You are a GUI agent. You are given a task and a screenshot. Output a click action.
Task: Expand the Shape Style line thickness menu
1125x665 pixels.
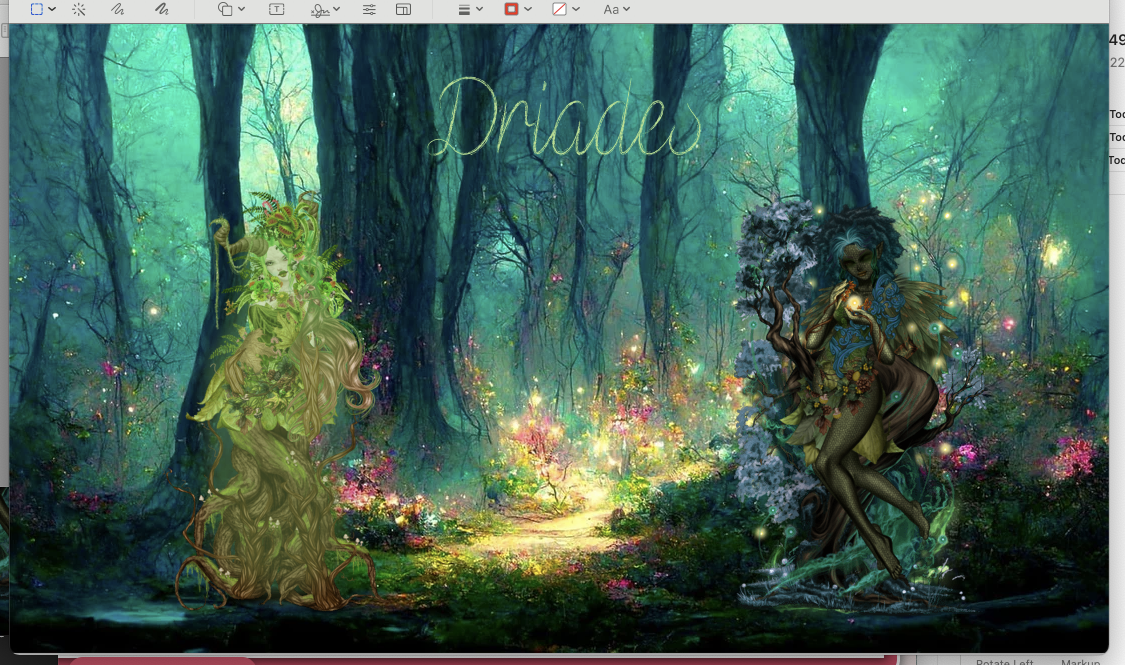[470, 9]
